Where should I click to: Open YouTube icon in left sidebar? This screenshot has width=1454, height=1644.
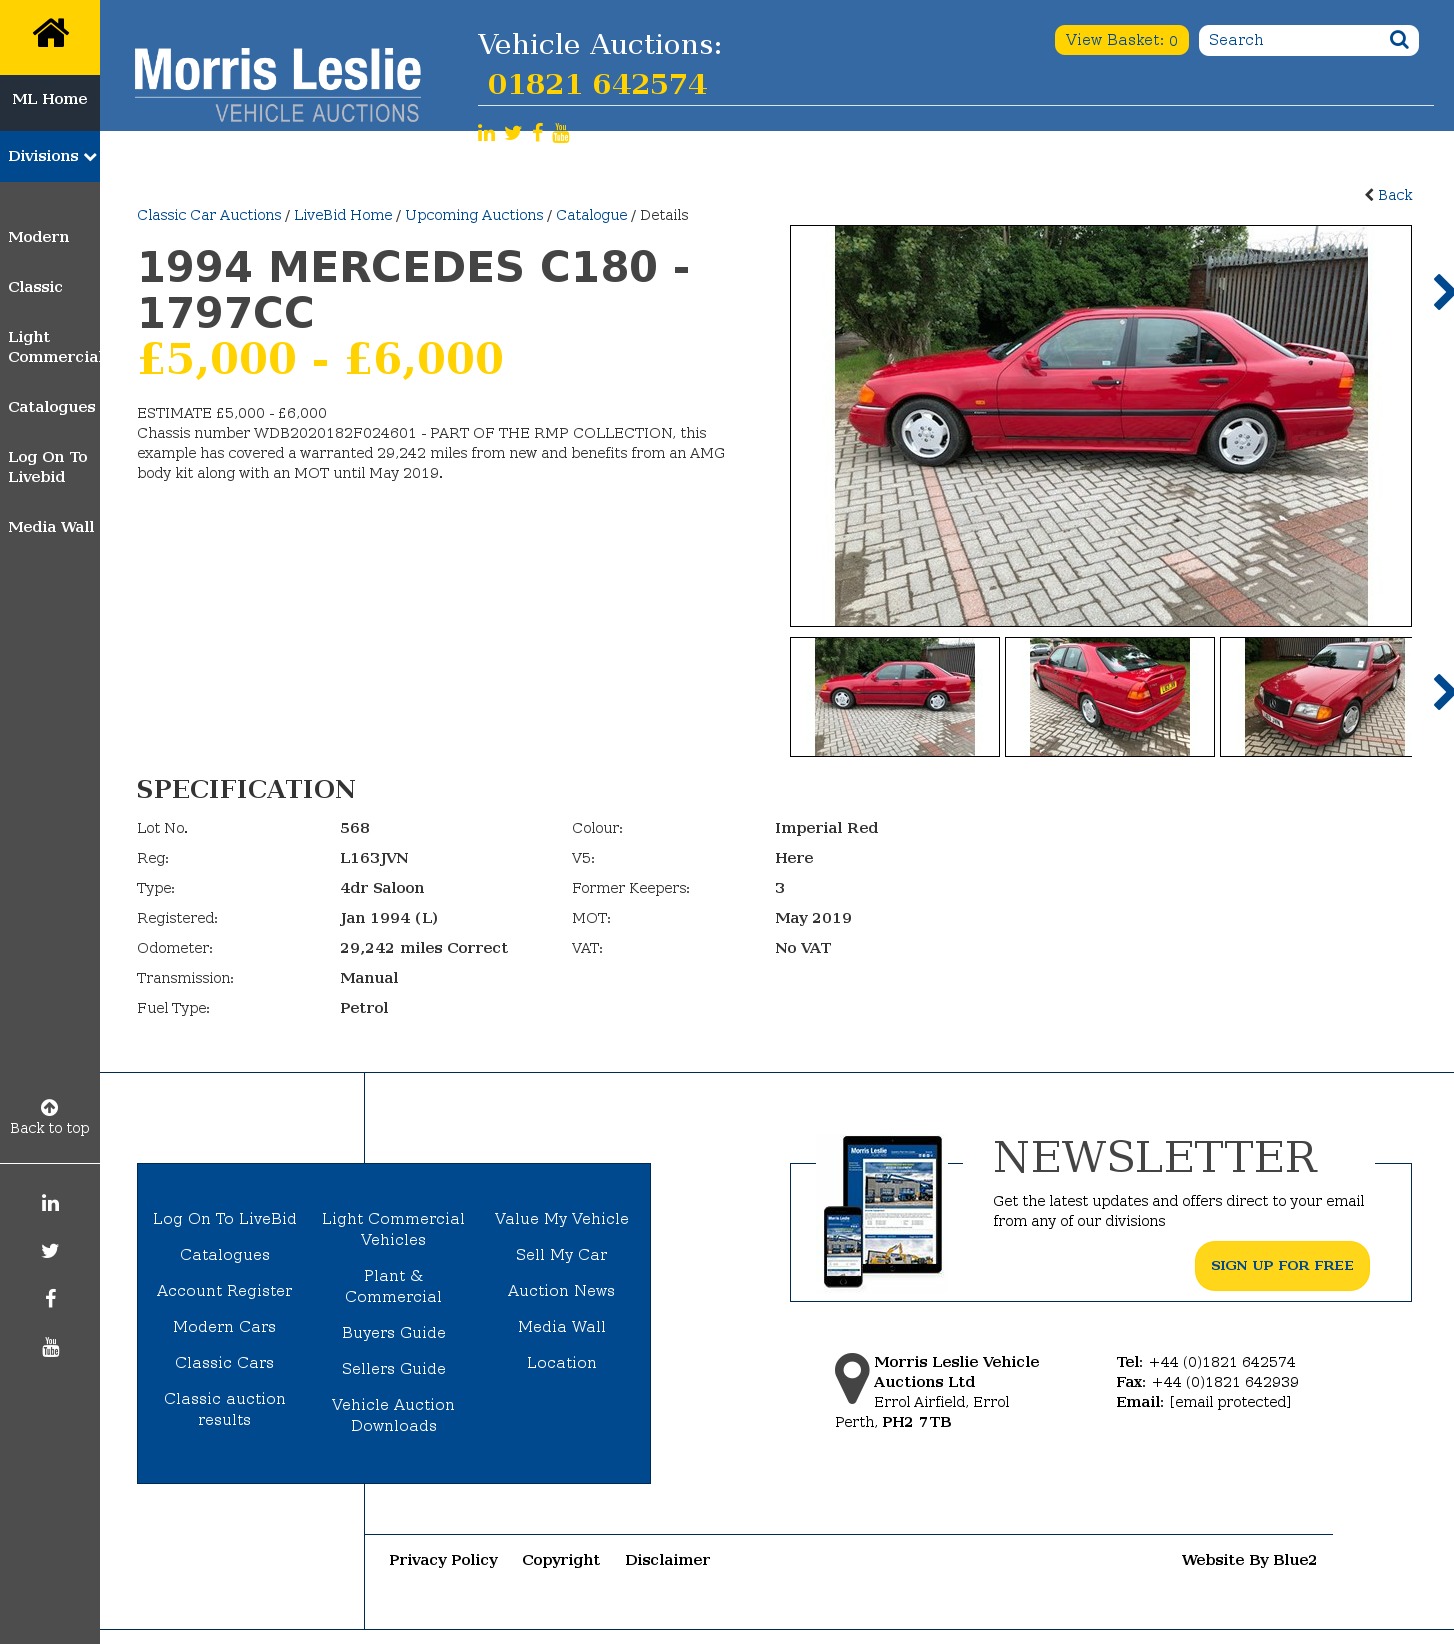point(50,1347)
